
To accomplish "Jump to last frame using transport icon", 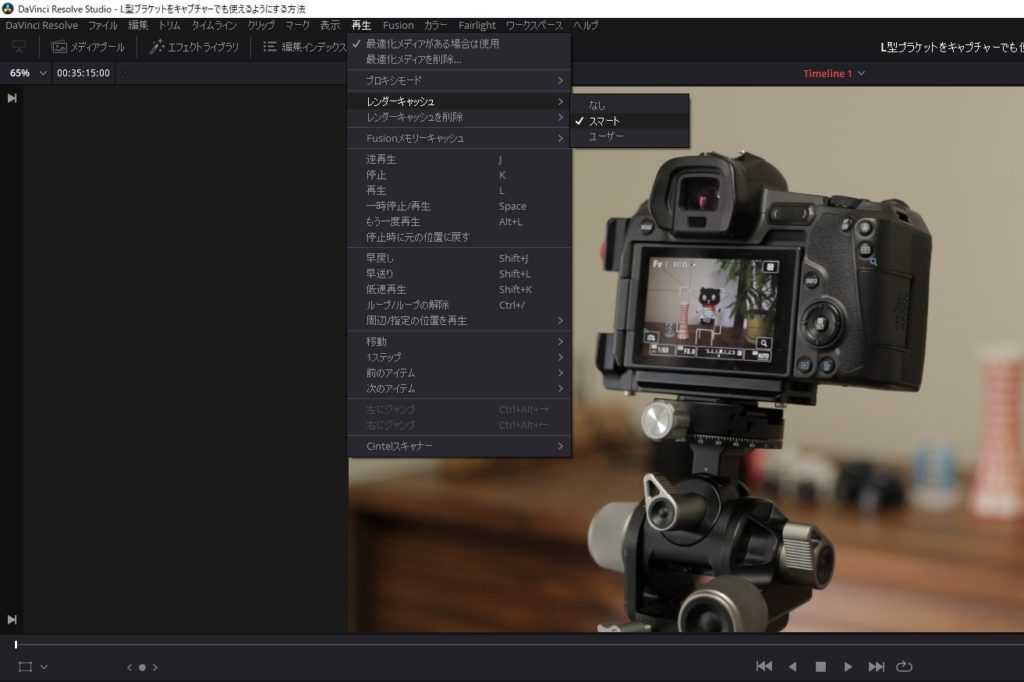I will point(876,665).
